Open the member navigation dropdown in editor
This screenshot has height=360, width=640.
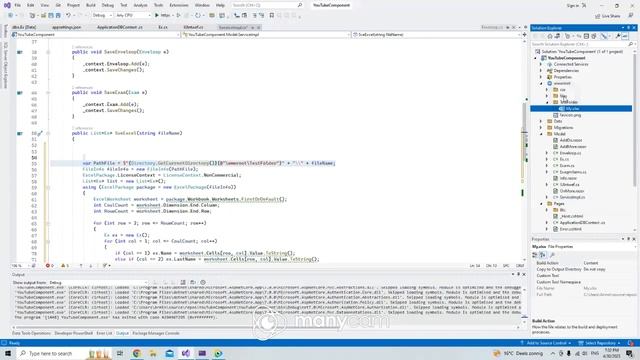pyautogui.click(x=436, y=35)
